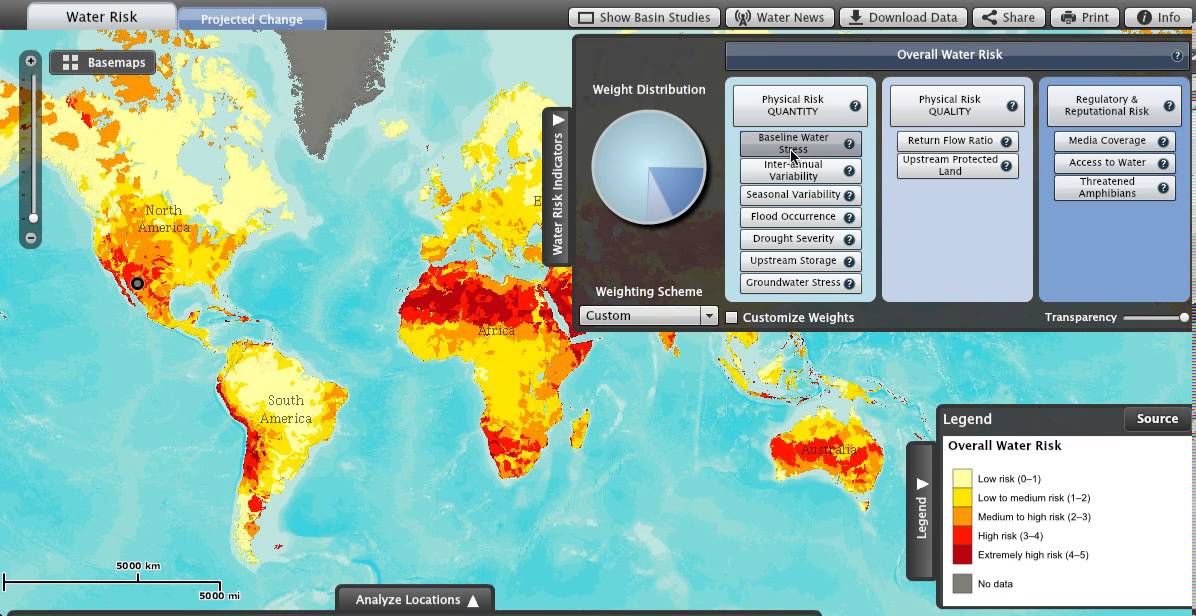Viewport: 1196px width, 616px height.
Task: Click the No data gray swatch
Action: [963, 584]
